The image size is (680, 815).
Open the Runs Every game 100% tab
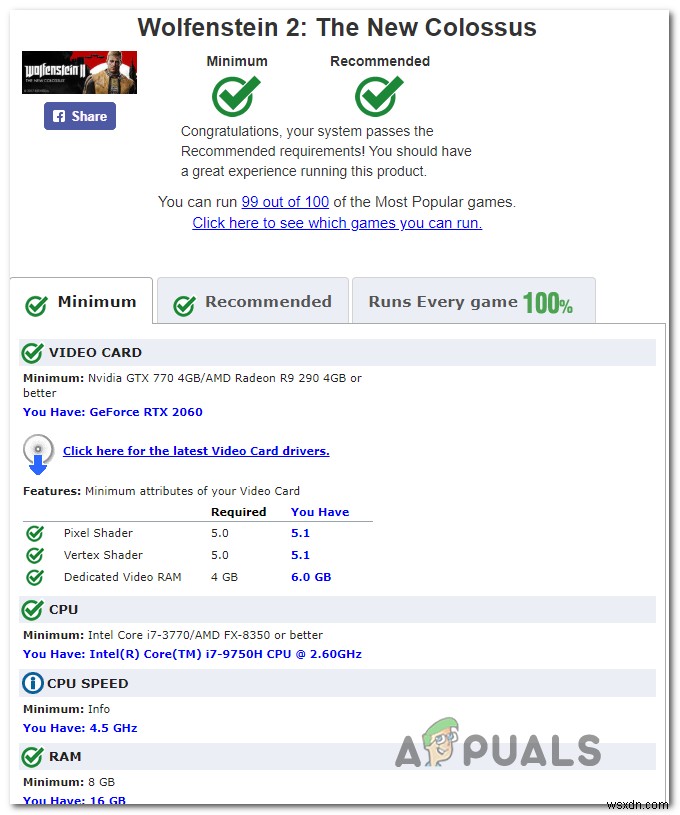click(x=474, y=301)
